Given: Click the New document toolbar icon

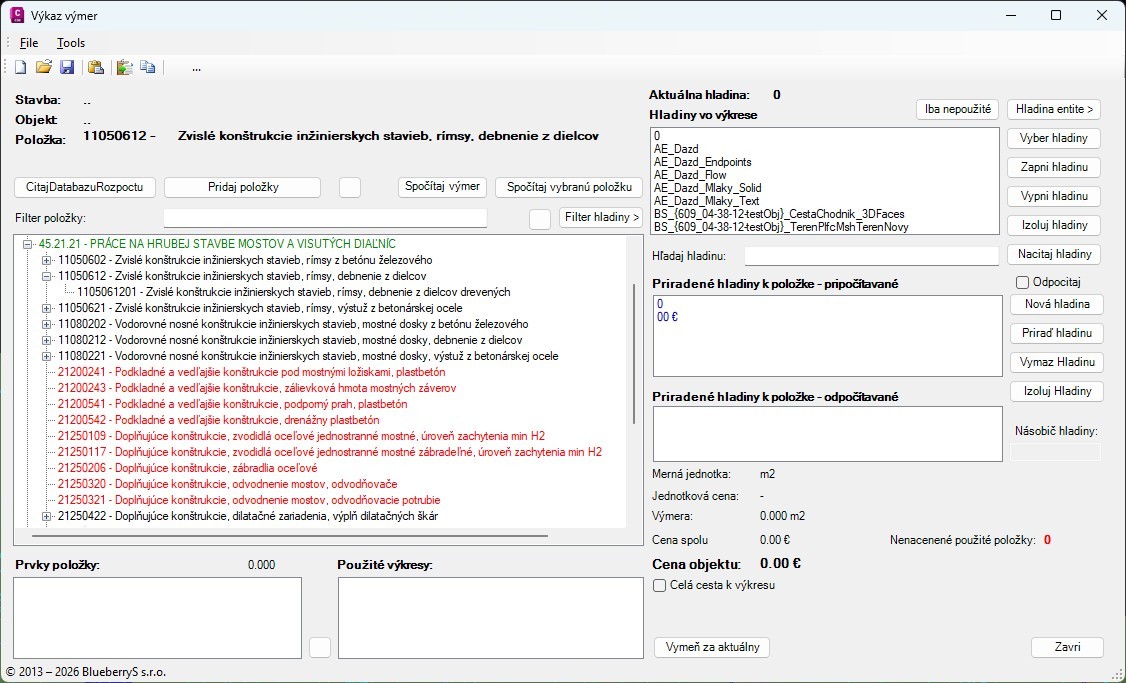Looking at the screenshot, I should [x=20, y=67].
